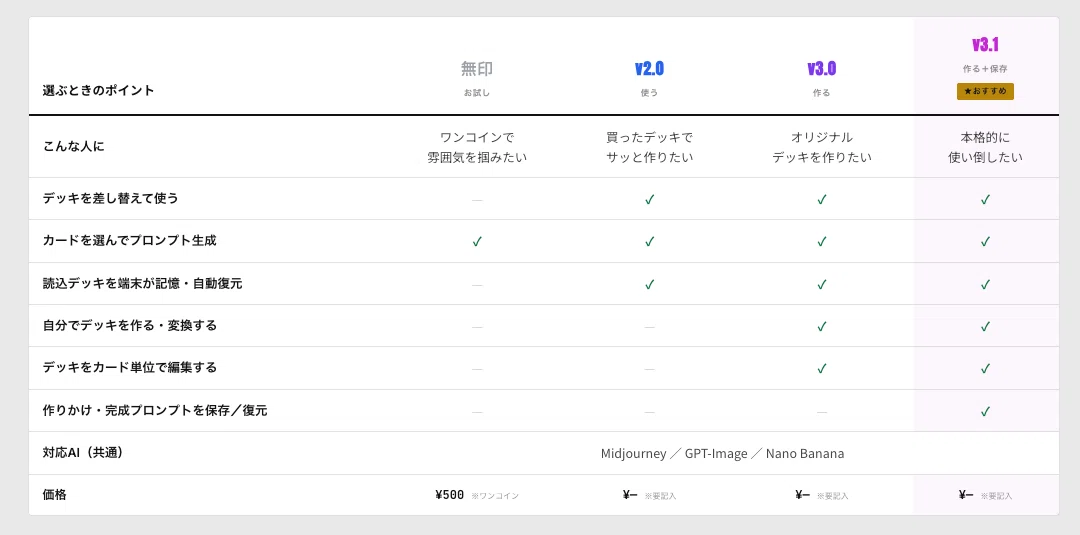Click the v3.1 price marked ※要記入
This screenshot has width=1080, height=535.
(986, 494)
